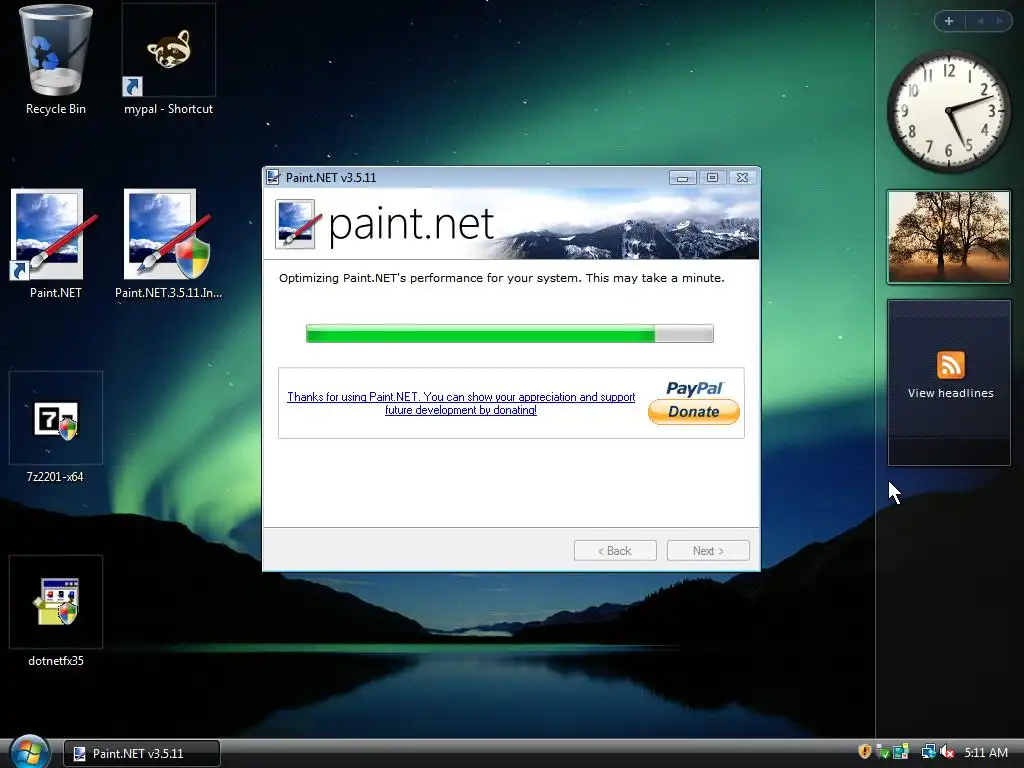Open the donation appreciation link
1024x768 pixels.
(x=461, y=403)
